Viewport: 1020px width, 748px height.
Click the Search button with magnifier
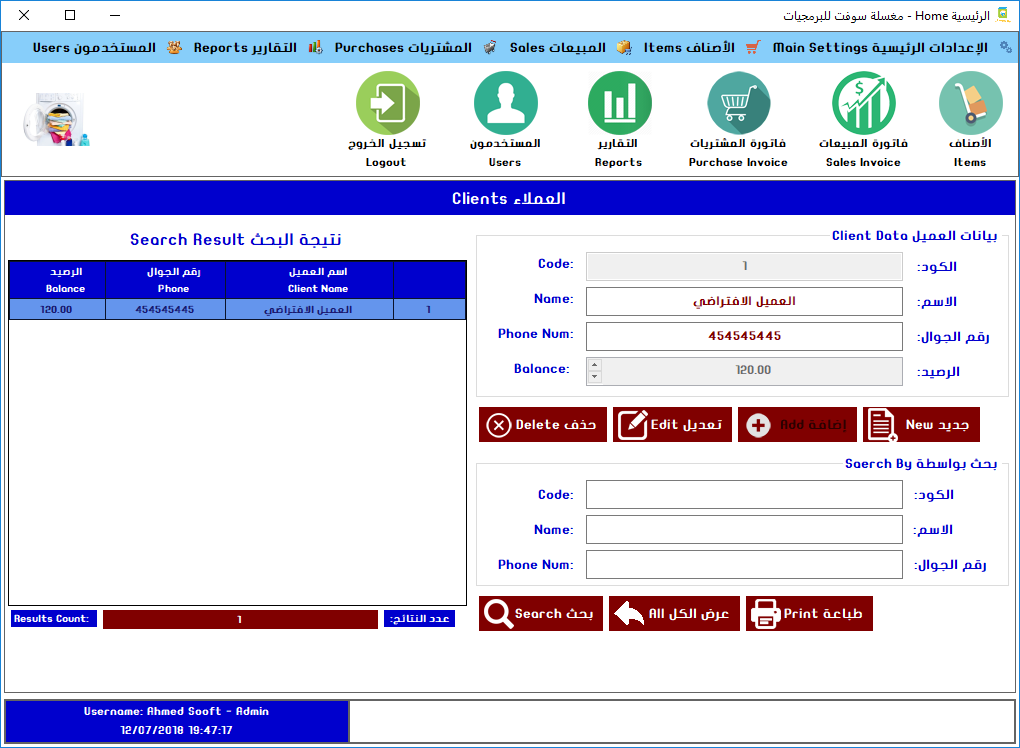[x=540, y=614]
